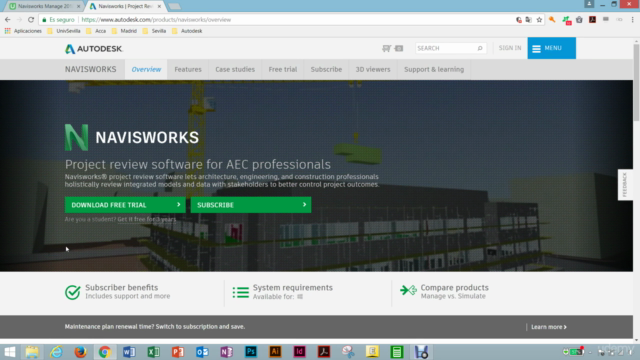Open the Subscribe tab
Viewport: 640px width, 360px height.
[326, 69]
